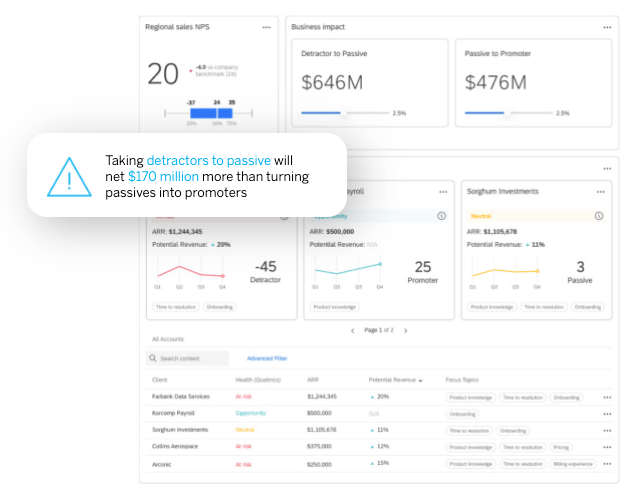Click Product knowledge tag on Sorghum card
The height and width of the screenshot is (498, 634).
pyautogui.click(x=492, y=307)
